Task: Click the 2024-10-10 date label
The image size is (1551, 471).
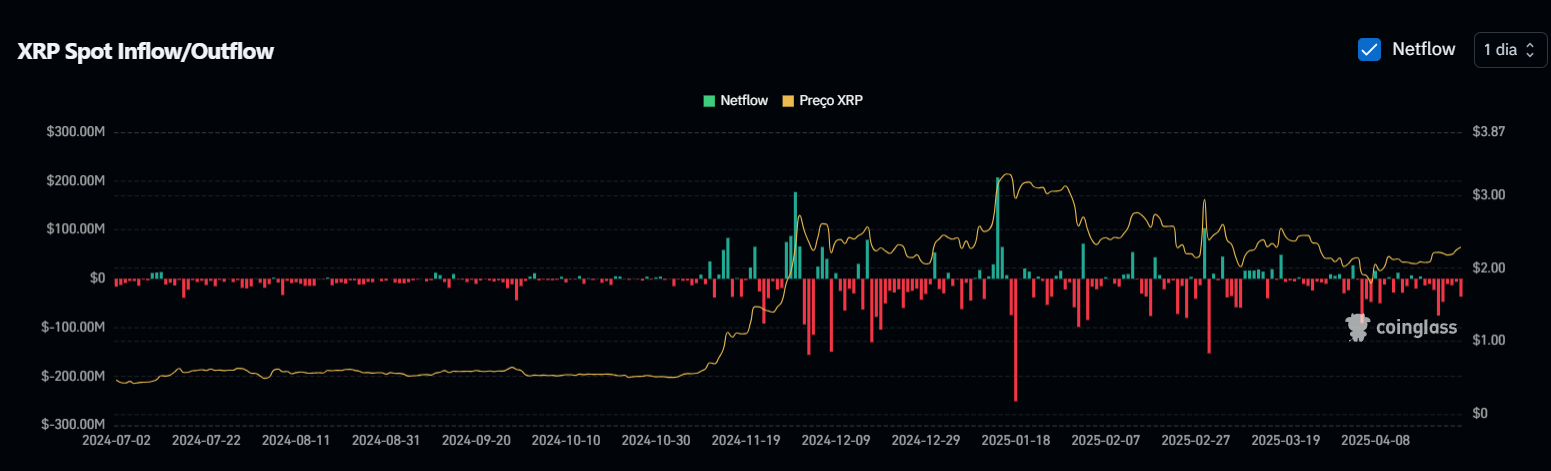Action: pyautogui.click(x=566, y=439)
